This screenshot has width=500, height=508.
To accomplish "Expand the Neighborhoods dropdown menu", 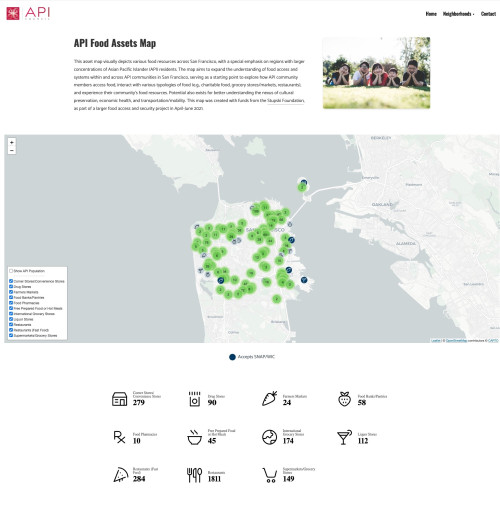I will (x=458, y=14).
